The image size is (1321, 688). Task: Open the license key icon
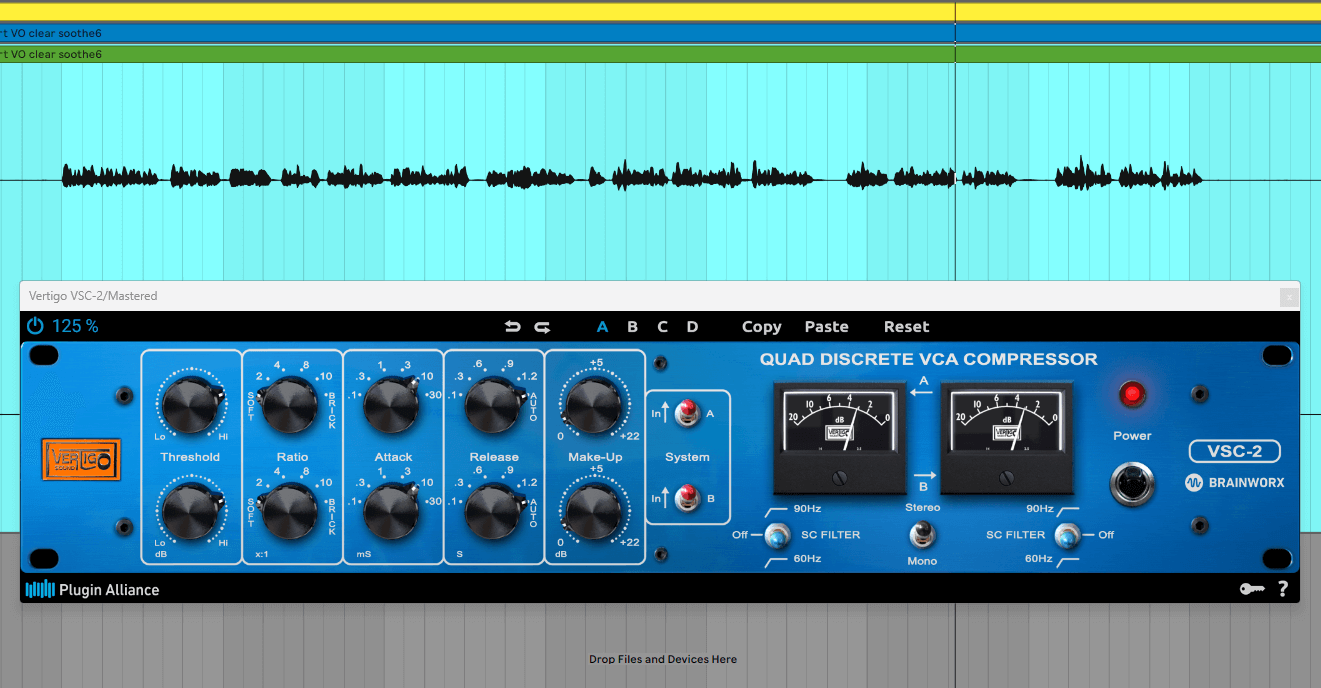point(1252,589)
